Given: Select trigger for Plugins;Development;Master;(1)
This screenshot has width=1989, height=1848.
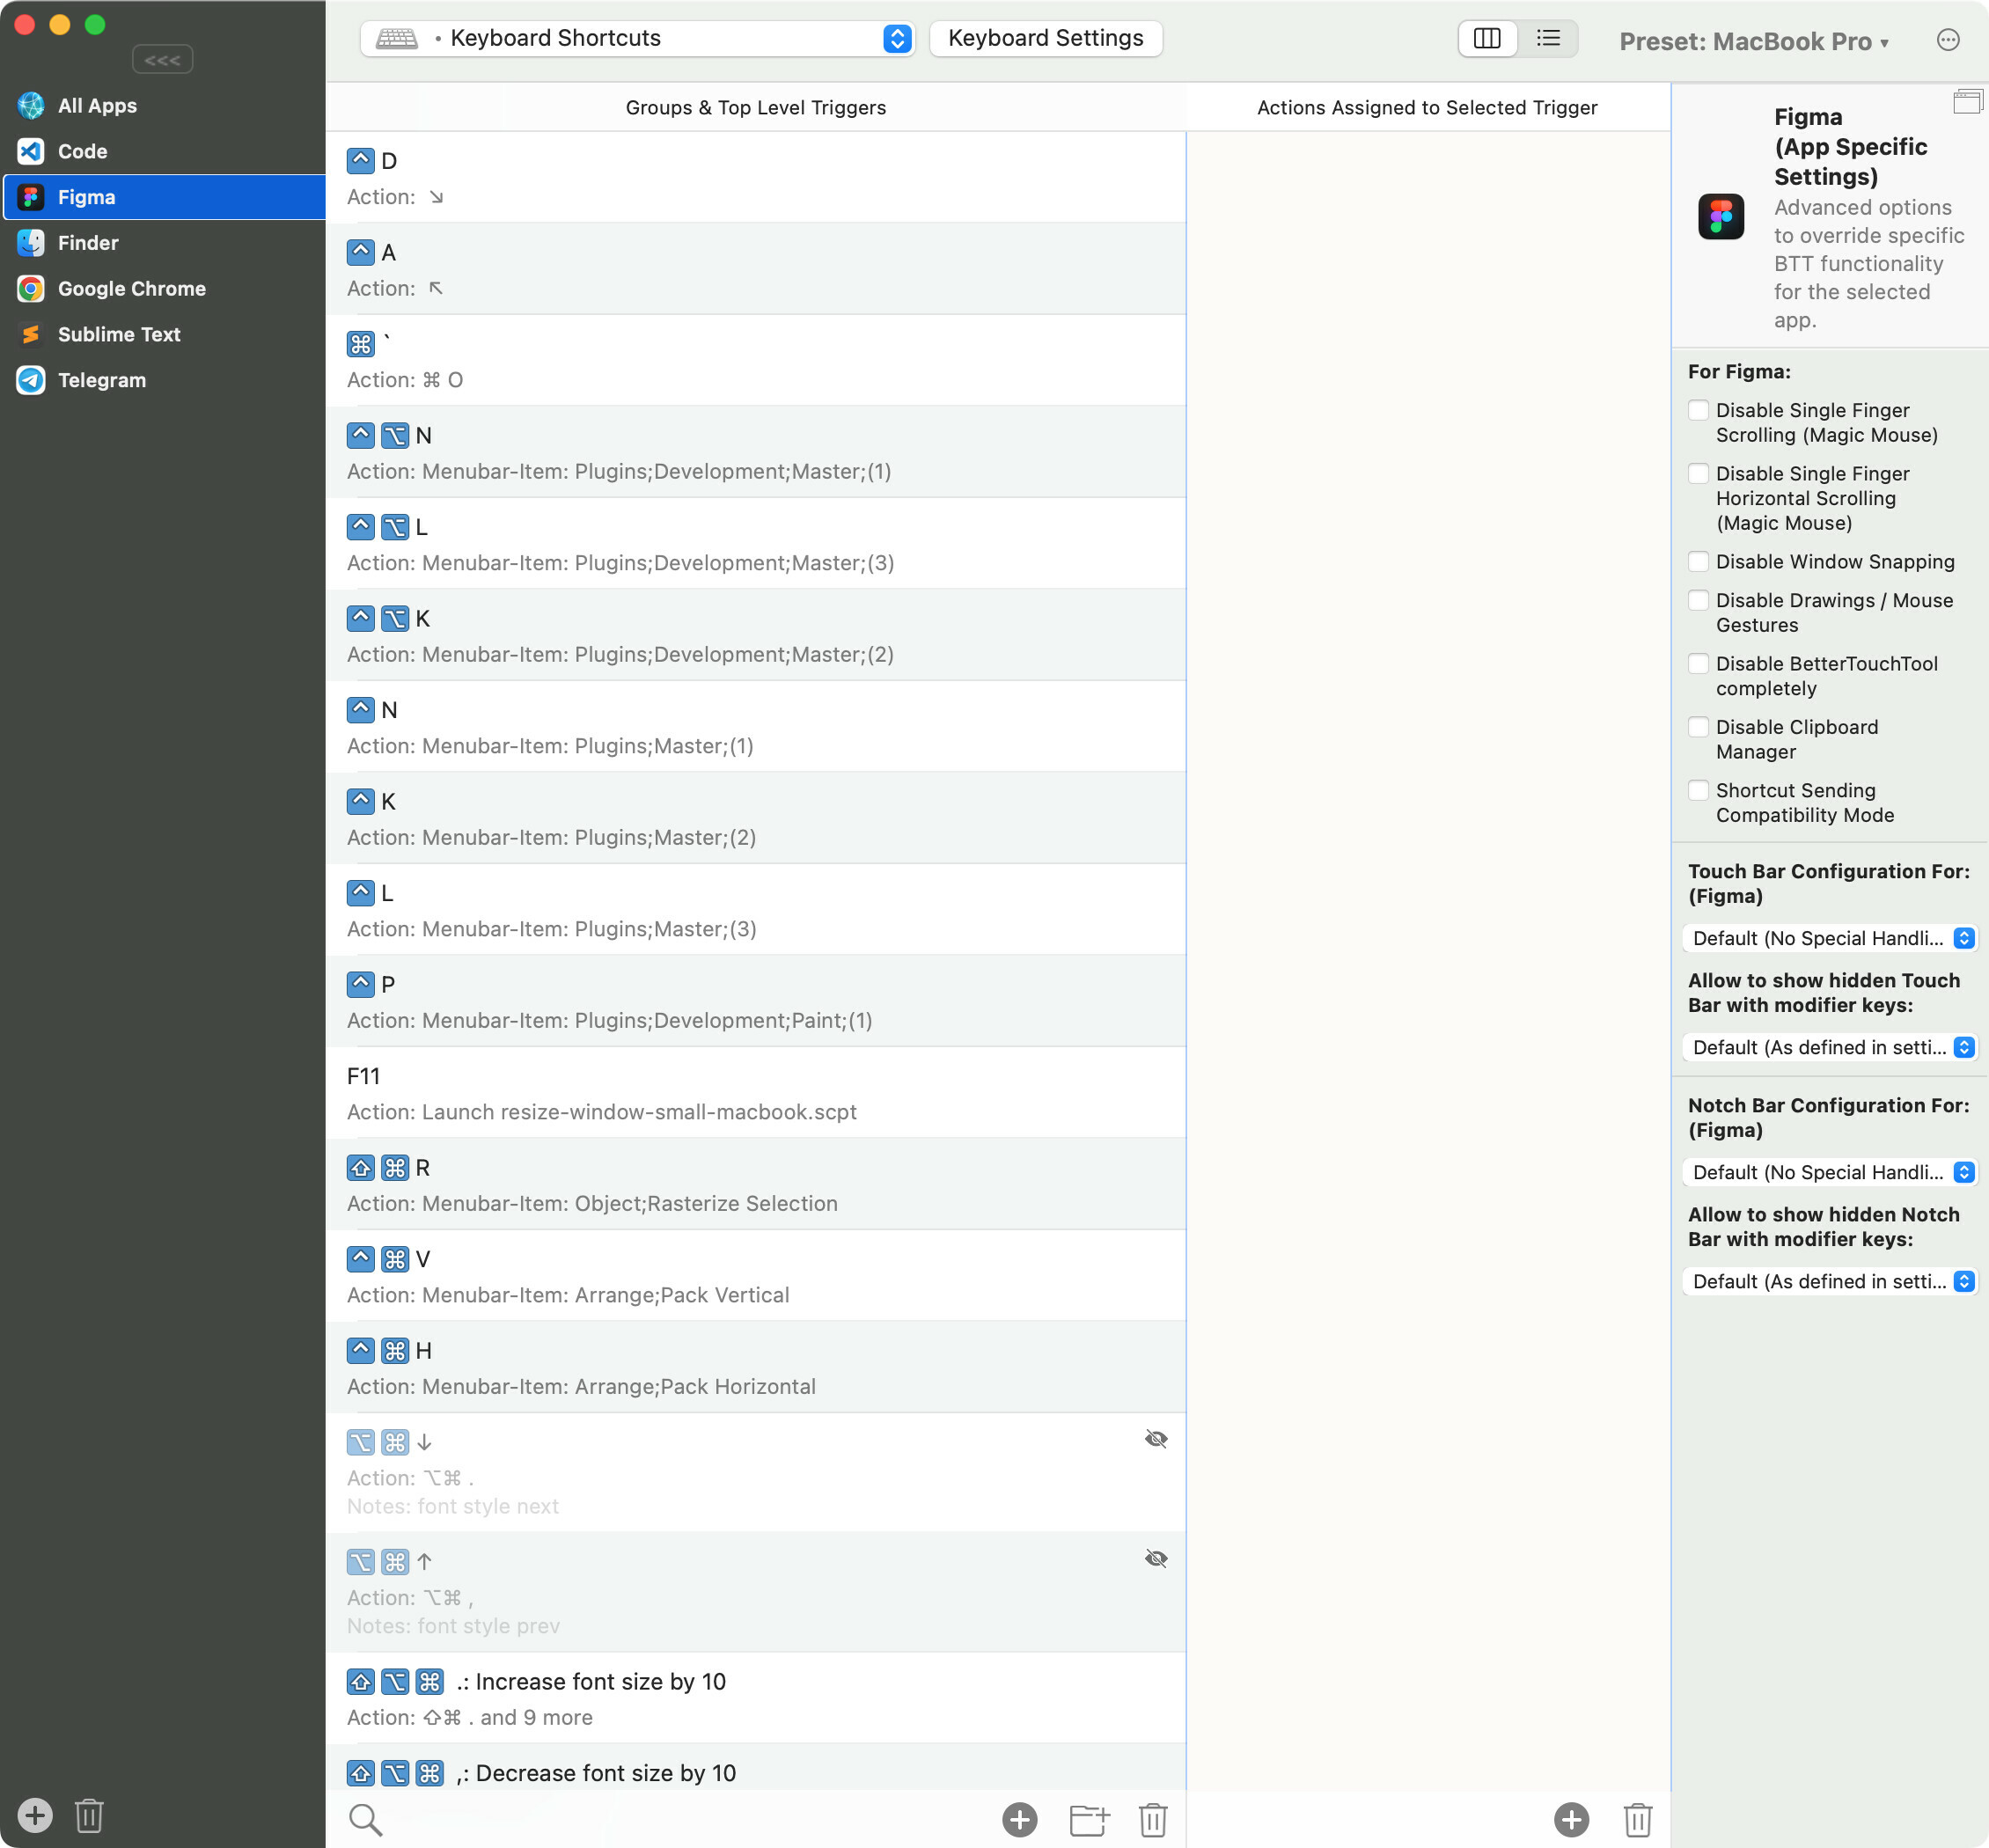Looking at the screenshot, I should pos(756,452).
